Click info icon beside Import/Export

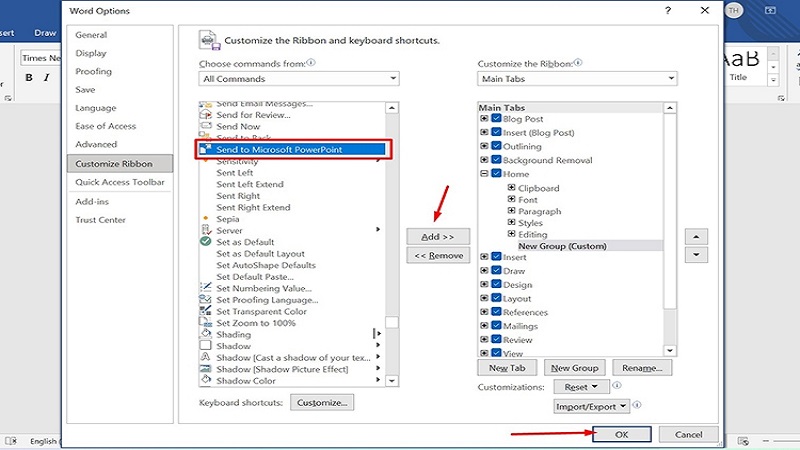pyautogui.click(x=637, y=405)
